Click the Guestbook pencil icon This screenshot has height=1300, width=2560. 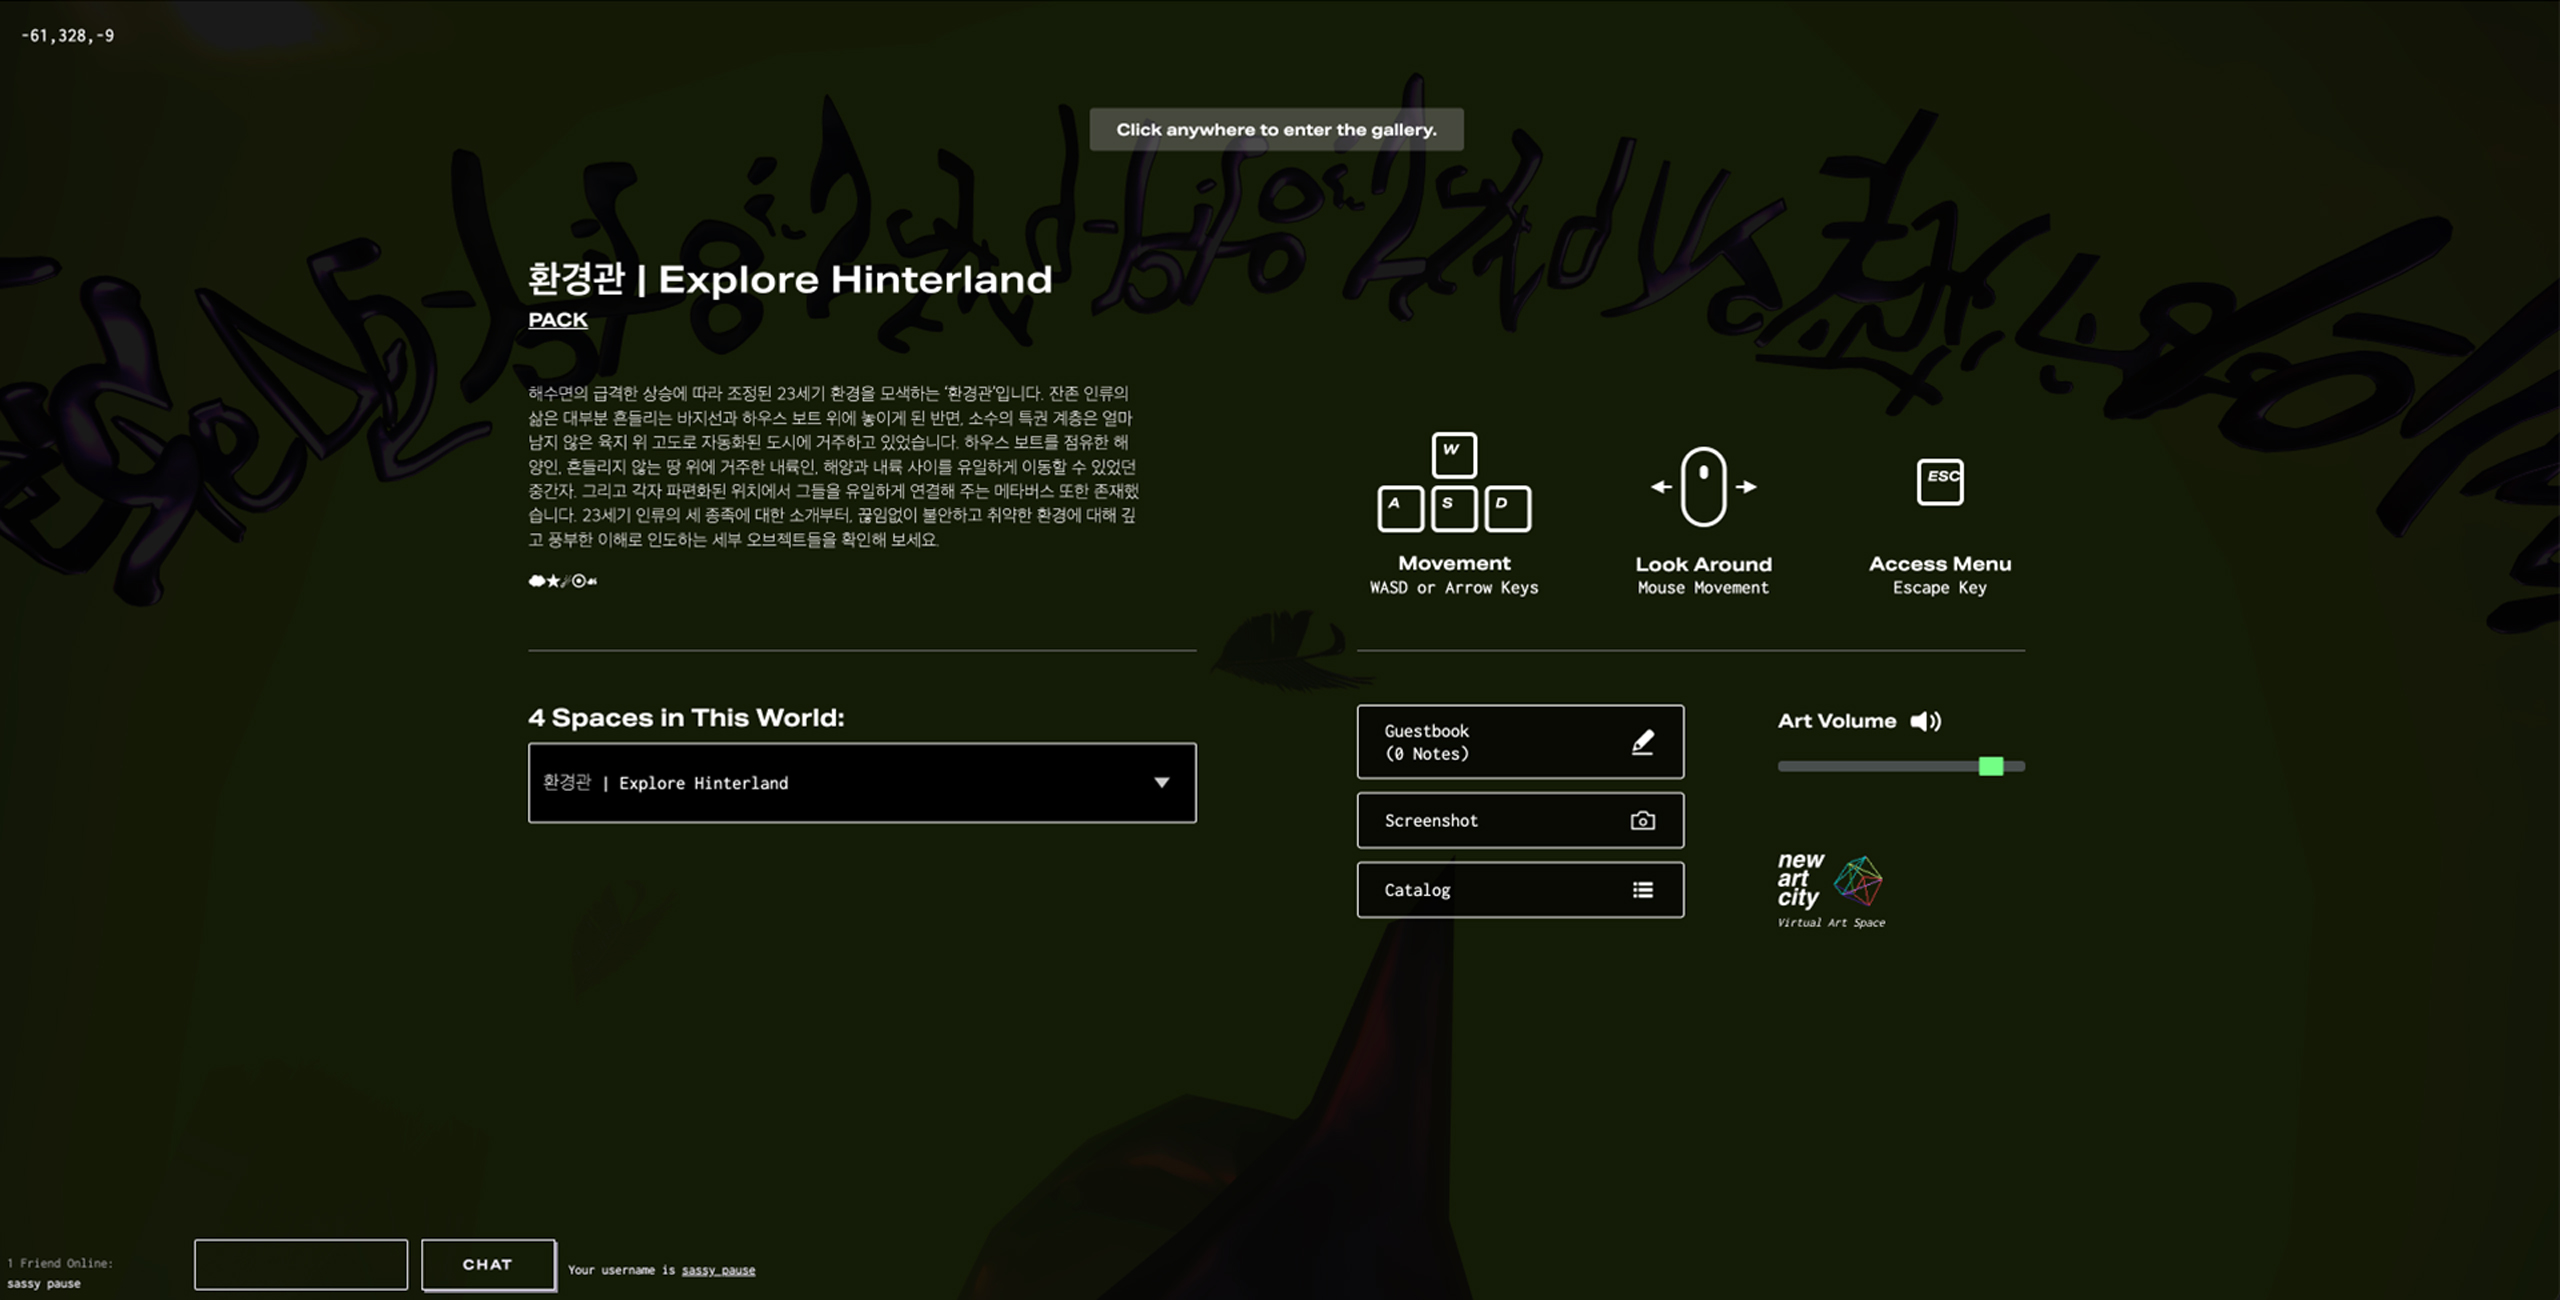(1642, 742)
